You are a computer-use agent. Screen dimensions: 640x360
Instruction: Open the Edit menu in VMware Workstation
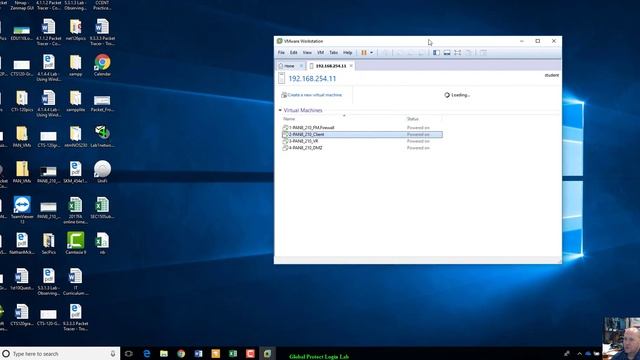293,53
